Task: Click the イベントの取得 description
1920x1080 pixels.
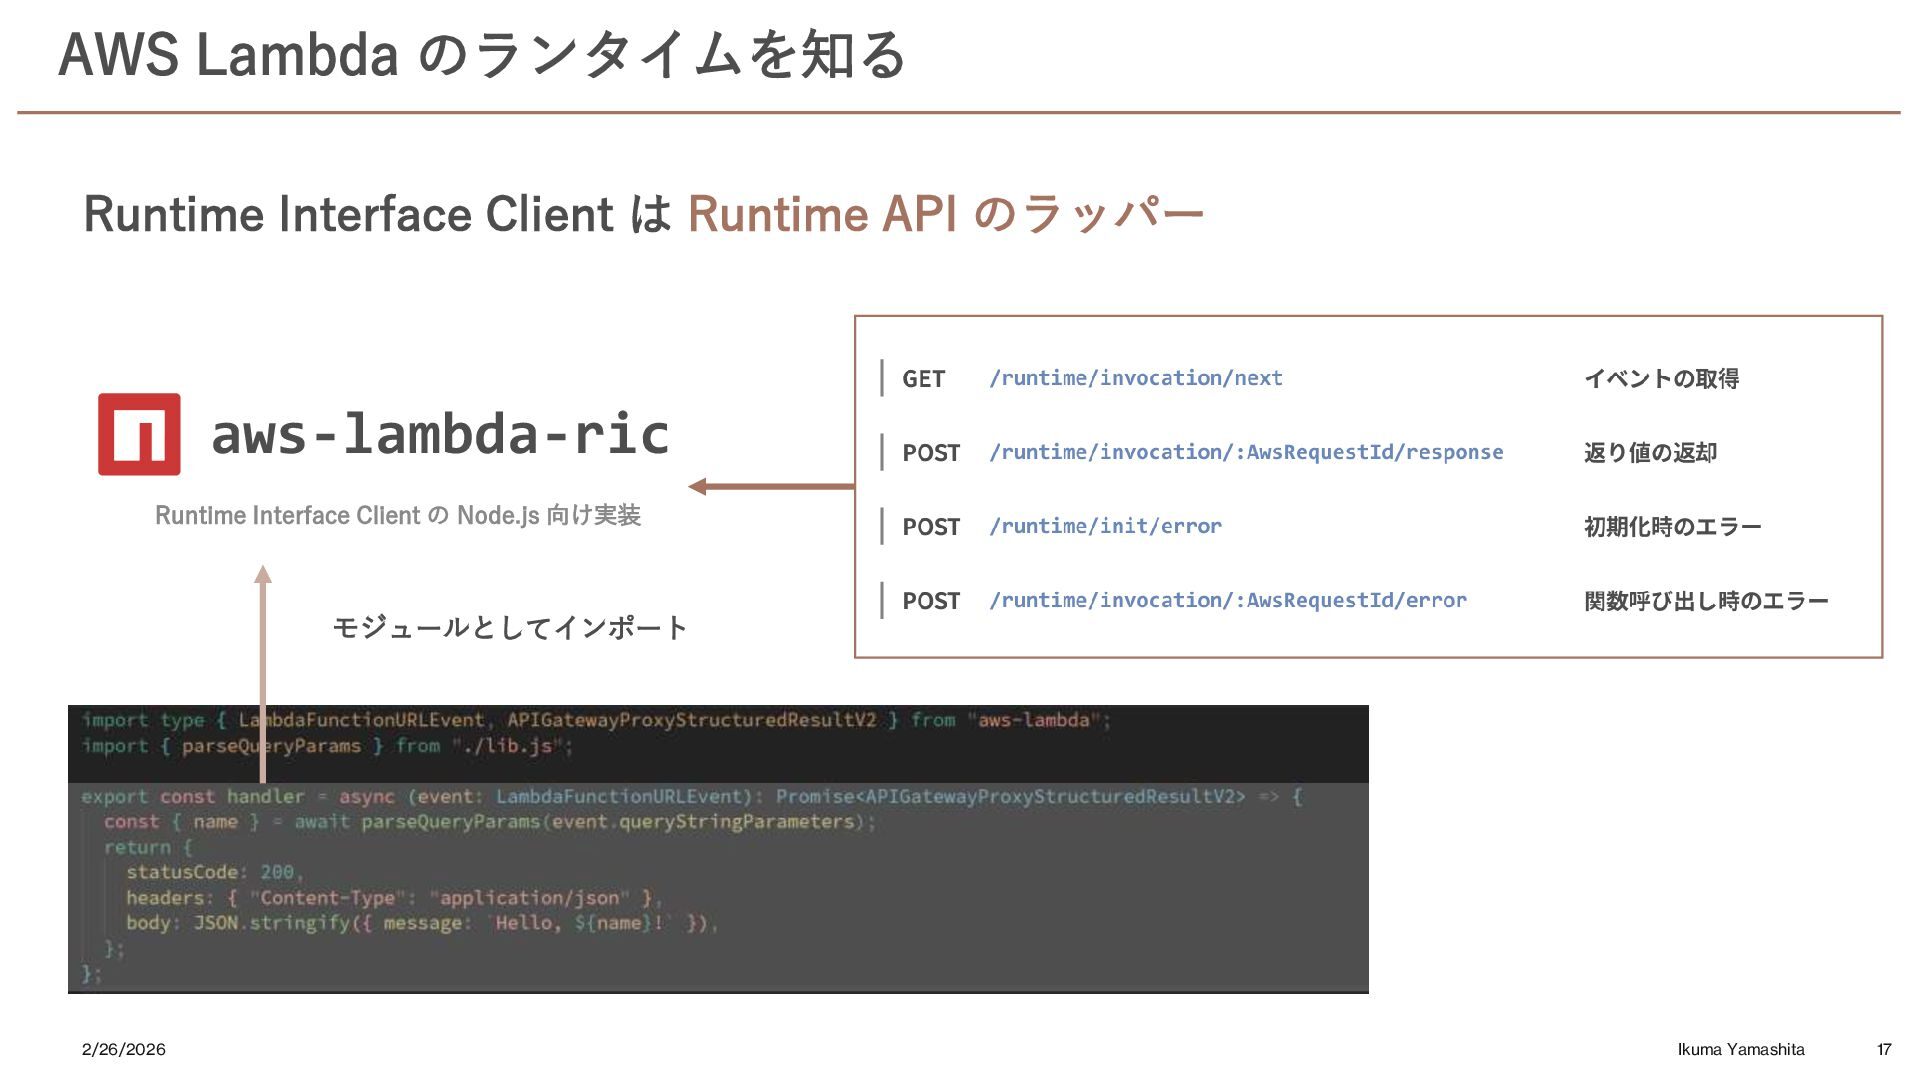Action: 1661,379
